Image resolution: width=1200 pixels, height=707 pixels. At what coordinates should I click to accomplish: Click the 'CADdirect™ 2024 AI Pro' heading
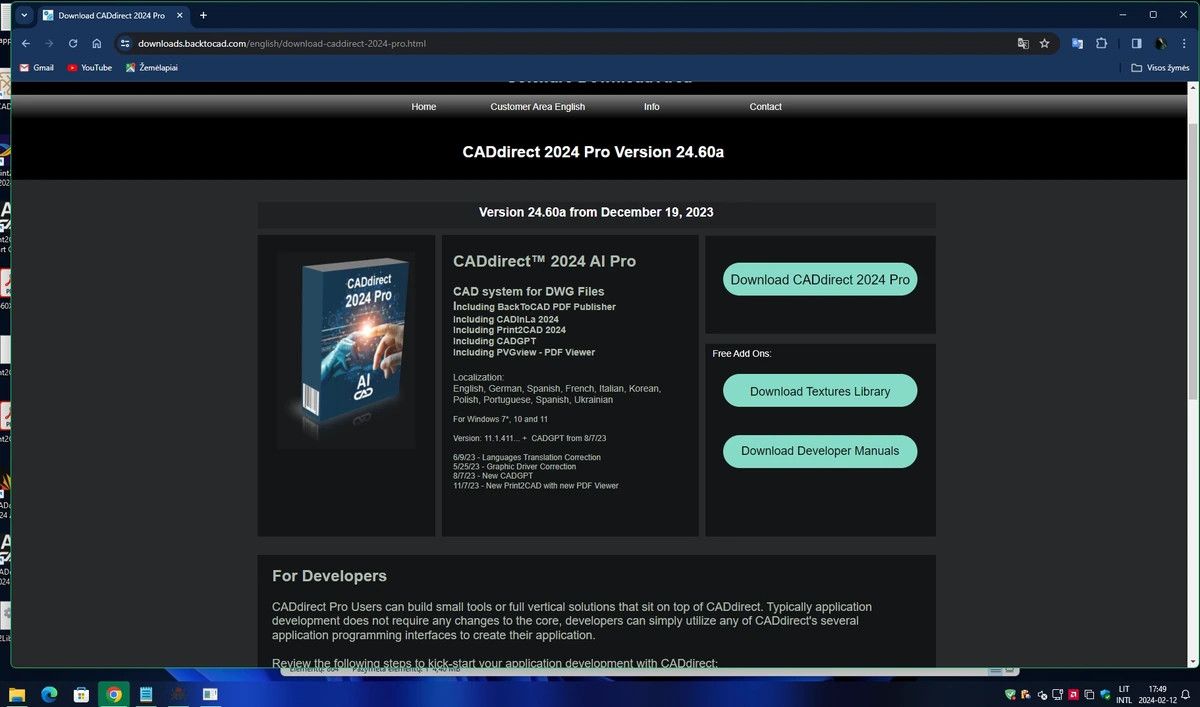544,261
